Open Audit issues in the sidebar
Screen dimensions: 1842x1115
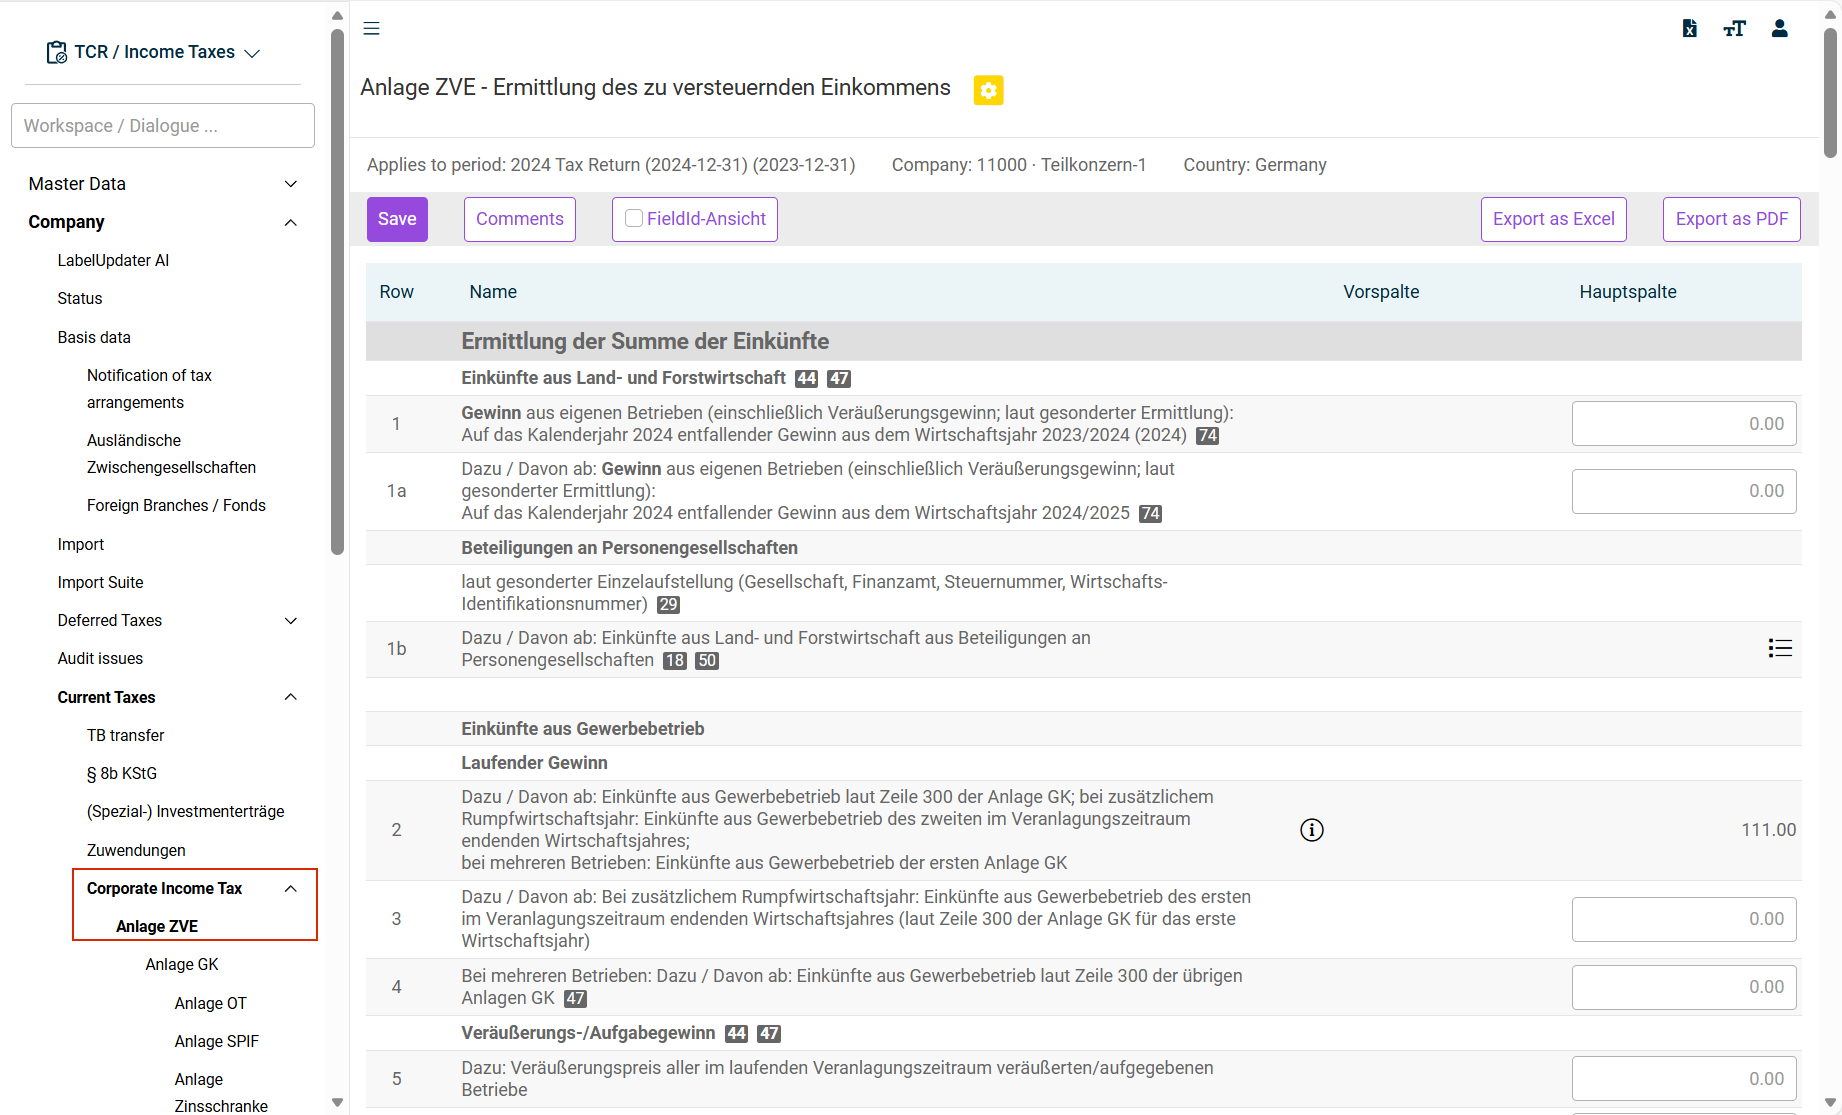[x=100, y=658]
